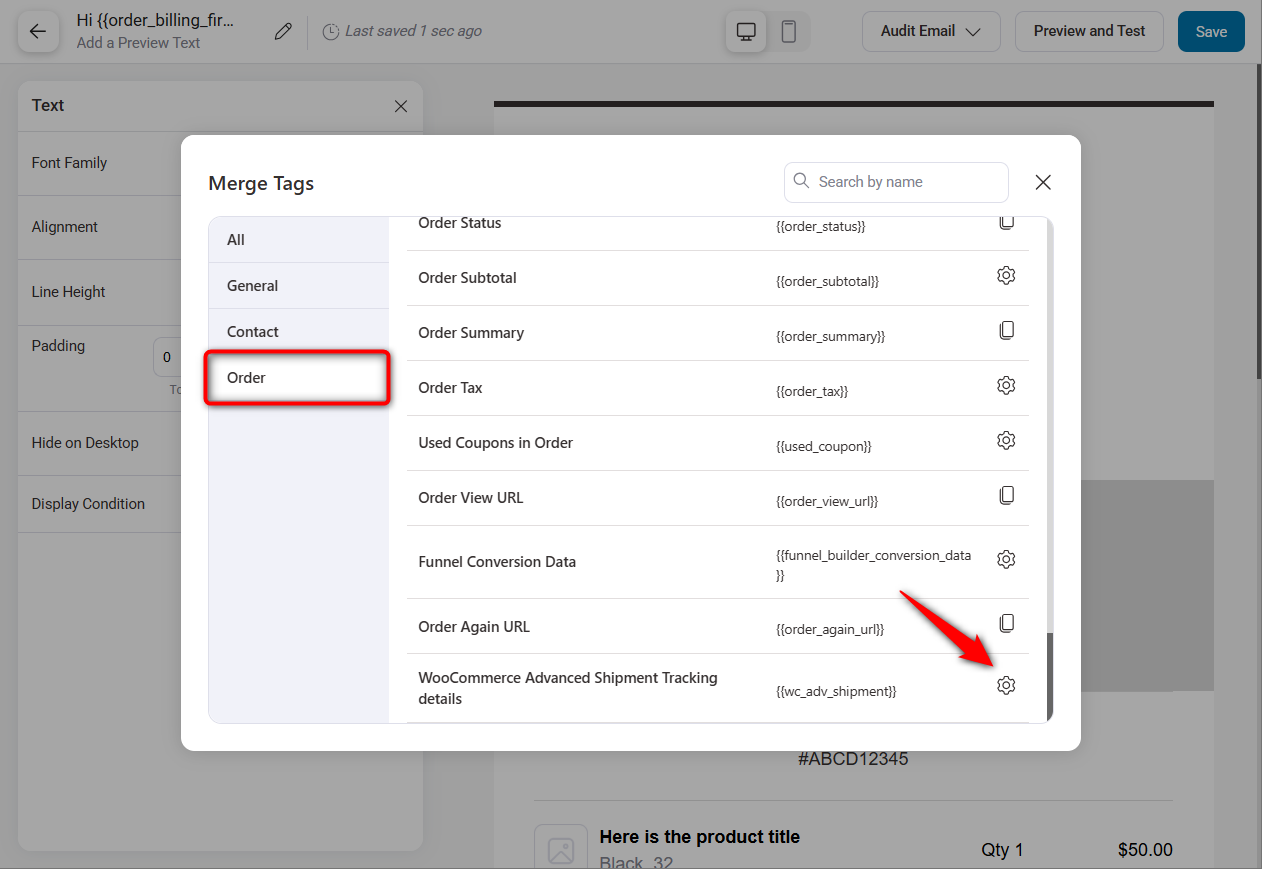Click the Padding value input field
Screen dimensions: 1262x869
click(x=167, y=357)
